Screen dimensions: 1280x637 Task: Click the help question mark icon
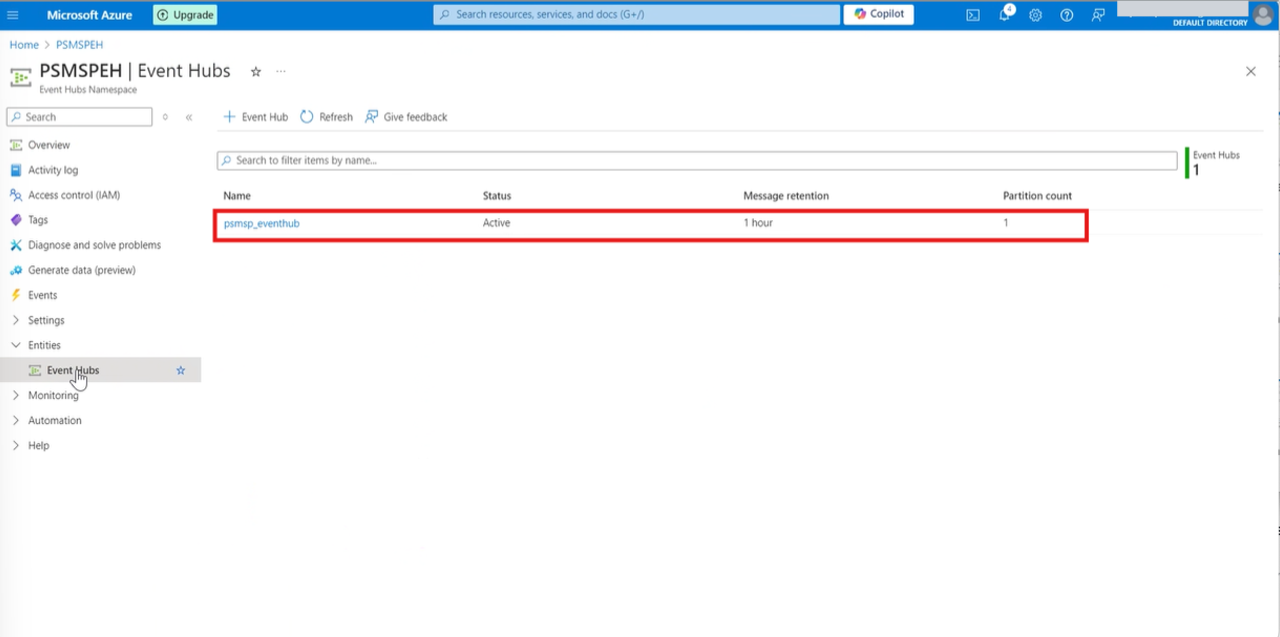click(x=1067, y=15)
